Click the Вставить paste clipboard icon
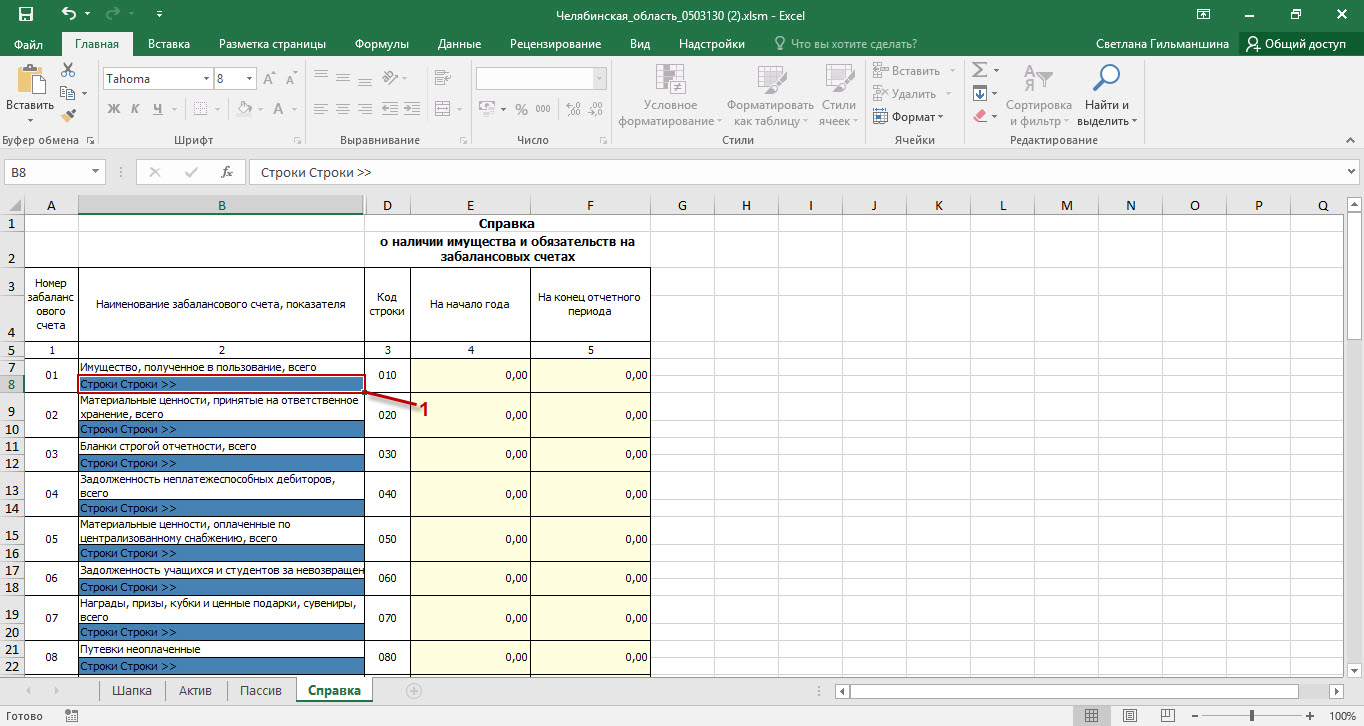The height and width of the screenshot is (726, 1364). pyautogui.click(x=30, y=80)
